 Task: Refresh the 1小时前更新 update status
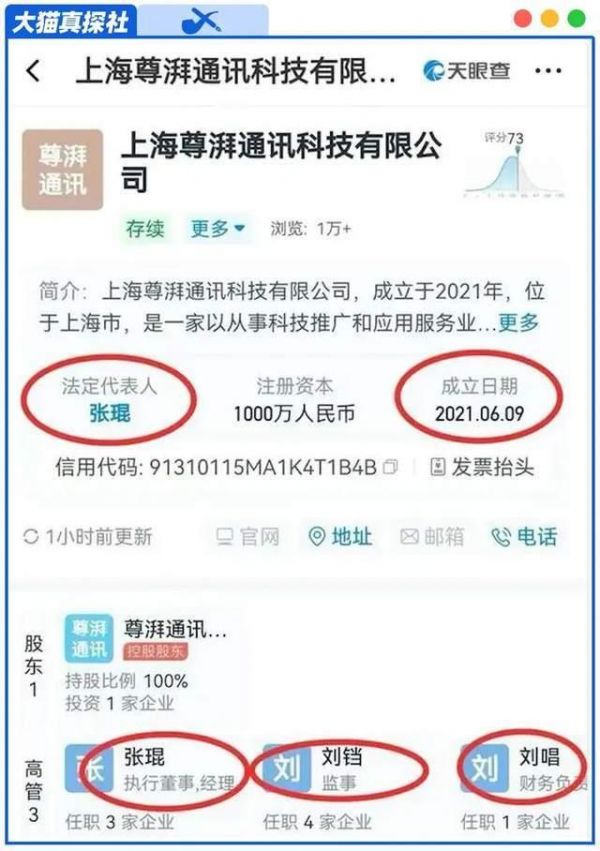tap(88, 537)
